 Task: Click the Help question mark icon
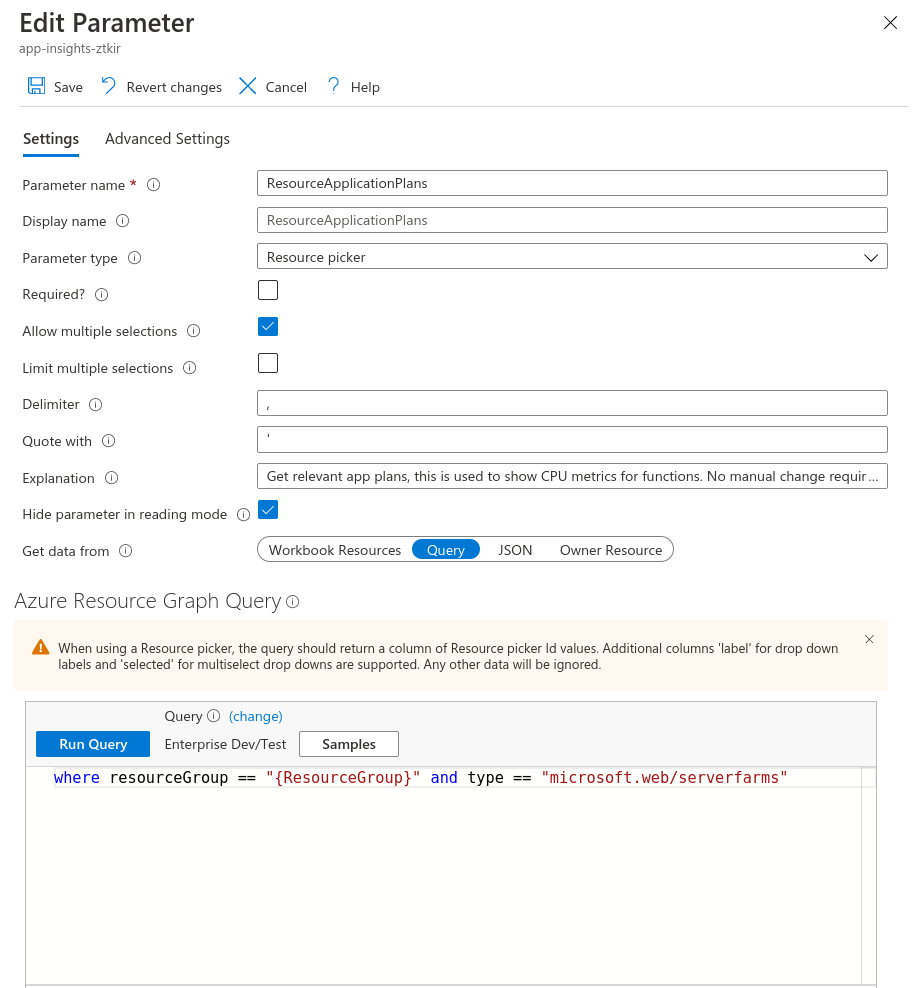click(334, 86)
